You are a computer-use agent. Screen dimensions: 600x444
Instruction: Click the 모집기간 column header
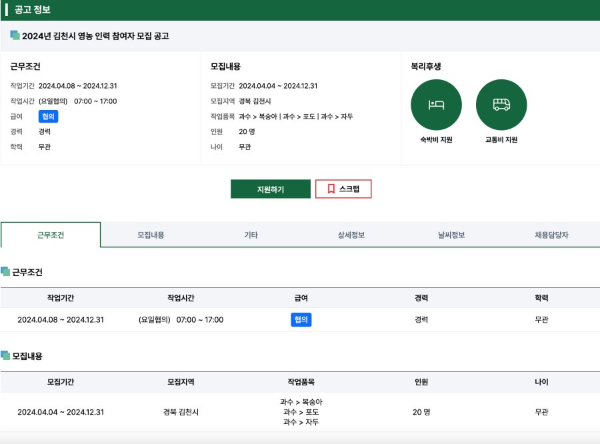60,382
